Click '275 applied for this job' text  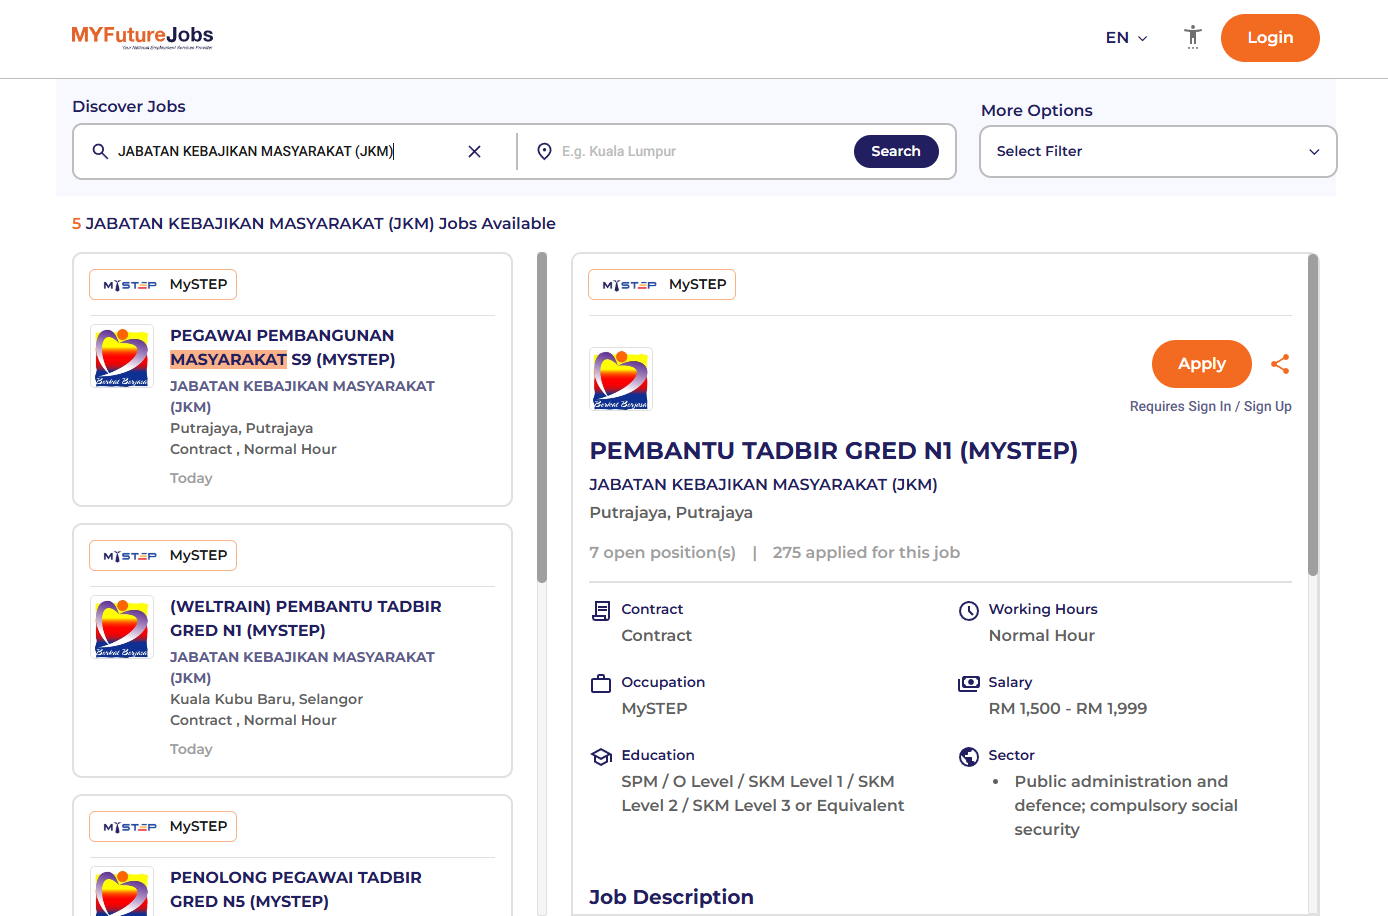coord(866,553)
